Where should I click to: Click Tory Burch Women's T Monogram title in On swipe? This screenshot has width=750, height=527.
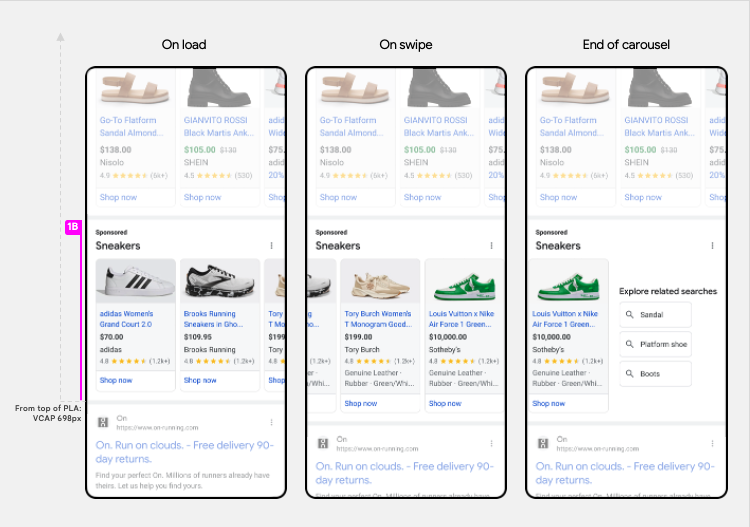tap(378, 319)
